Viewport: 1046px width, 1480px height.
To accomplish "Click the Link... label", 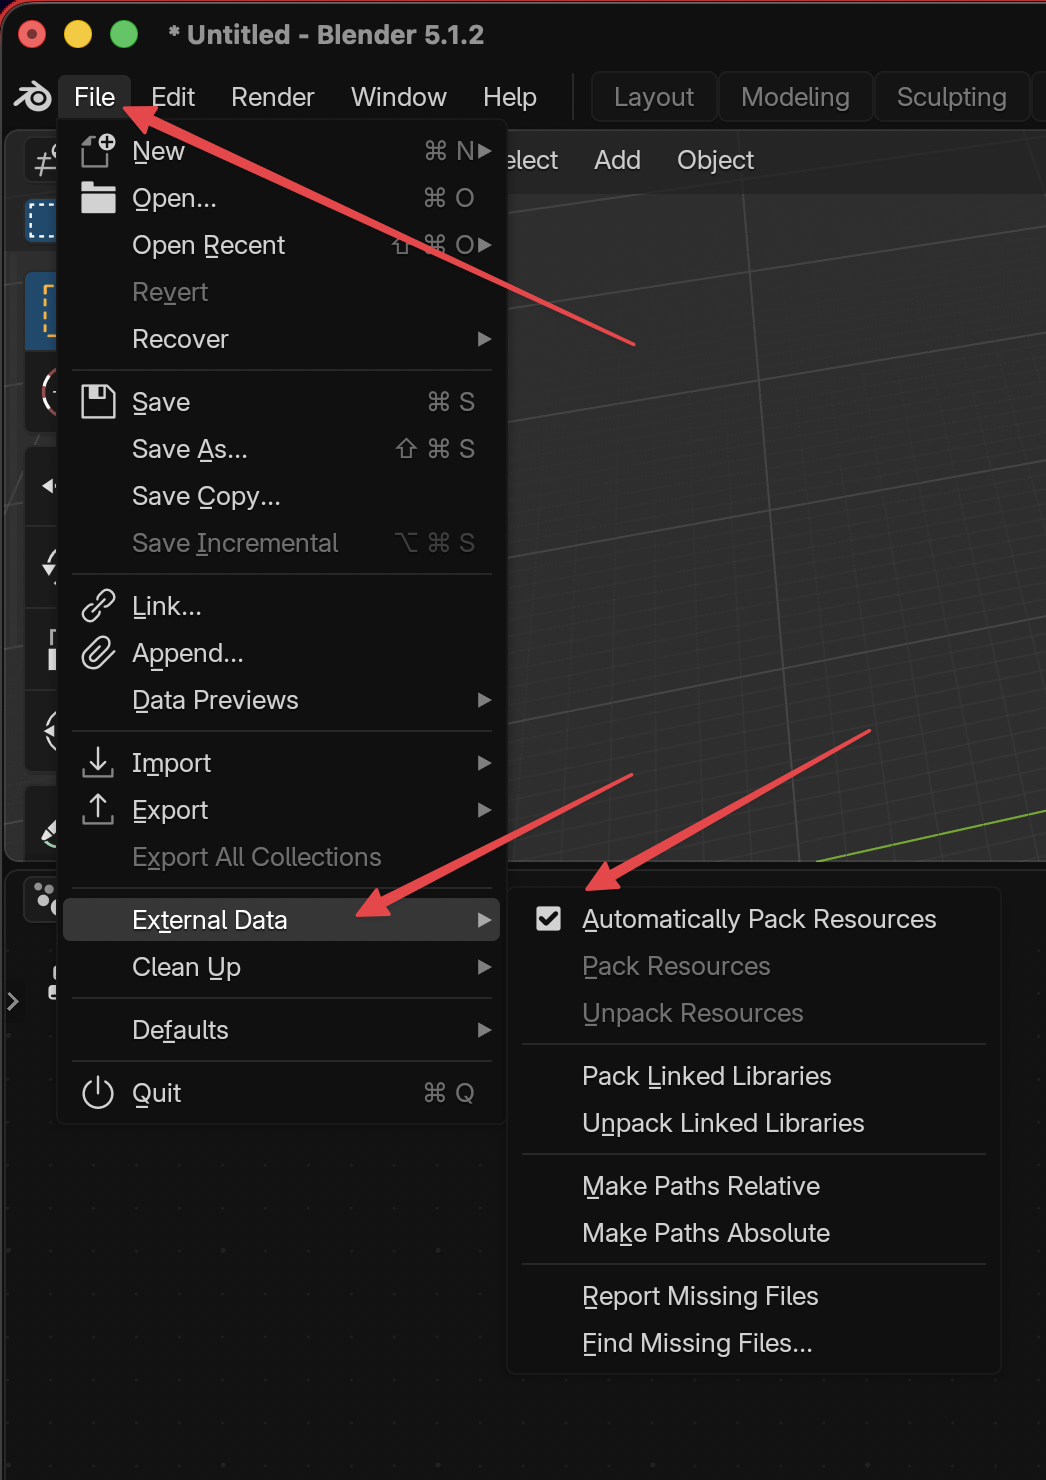I will pos(167,606).
